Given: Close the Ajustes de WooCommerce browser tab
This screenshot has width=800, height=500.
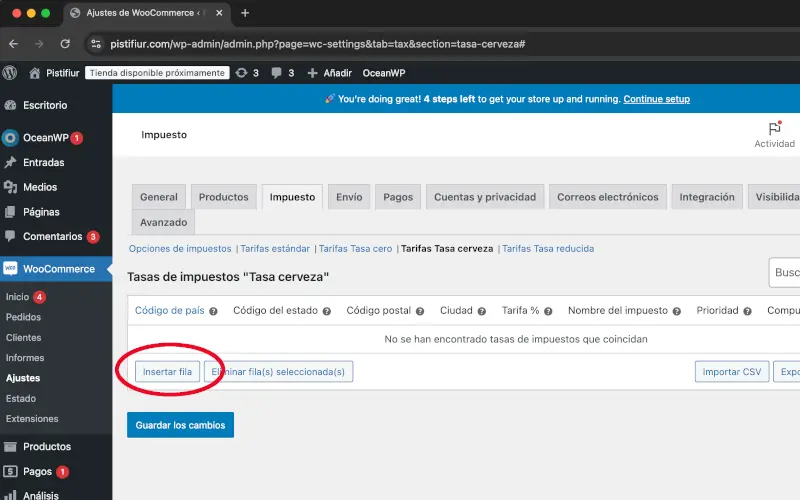Looking at the screenshot, I should click(x=219, y=13).
